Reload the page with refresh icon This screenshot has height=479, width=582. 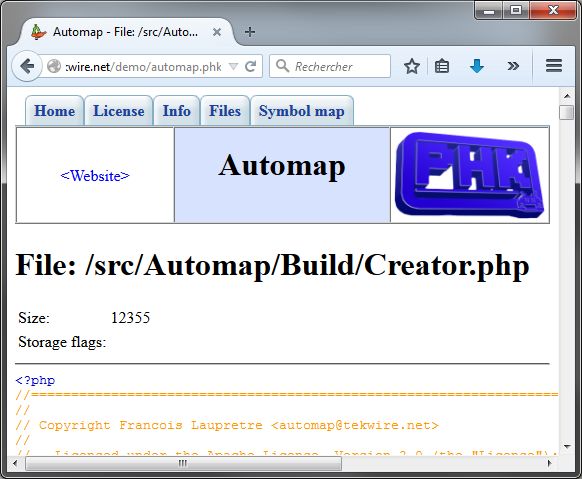pyautogui.click(x=251, y=66)
